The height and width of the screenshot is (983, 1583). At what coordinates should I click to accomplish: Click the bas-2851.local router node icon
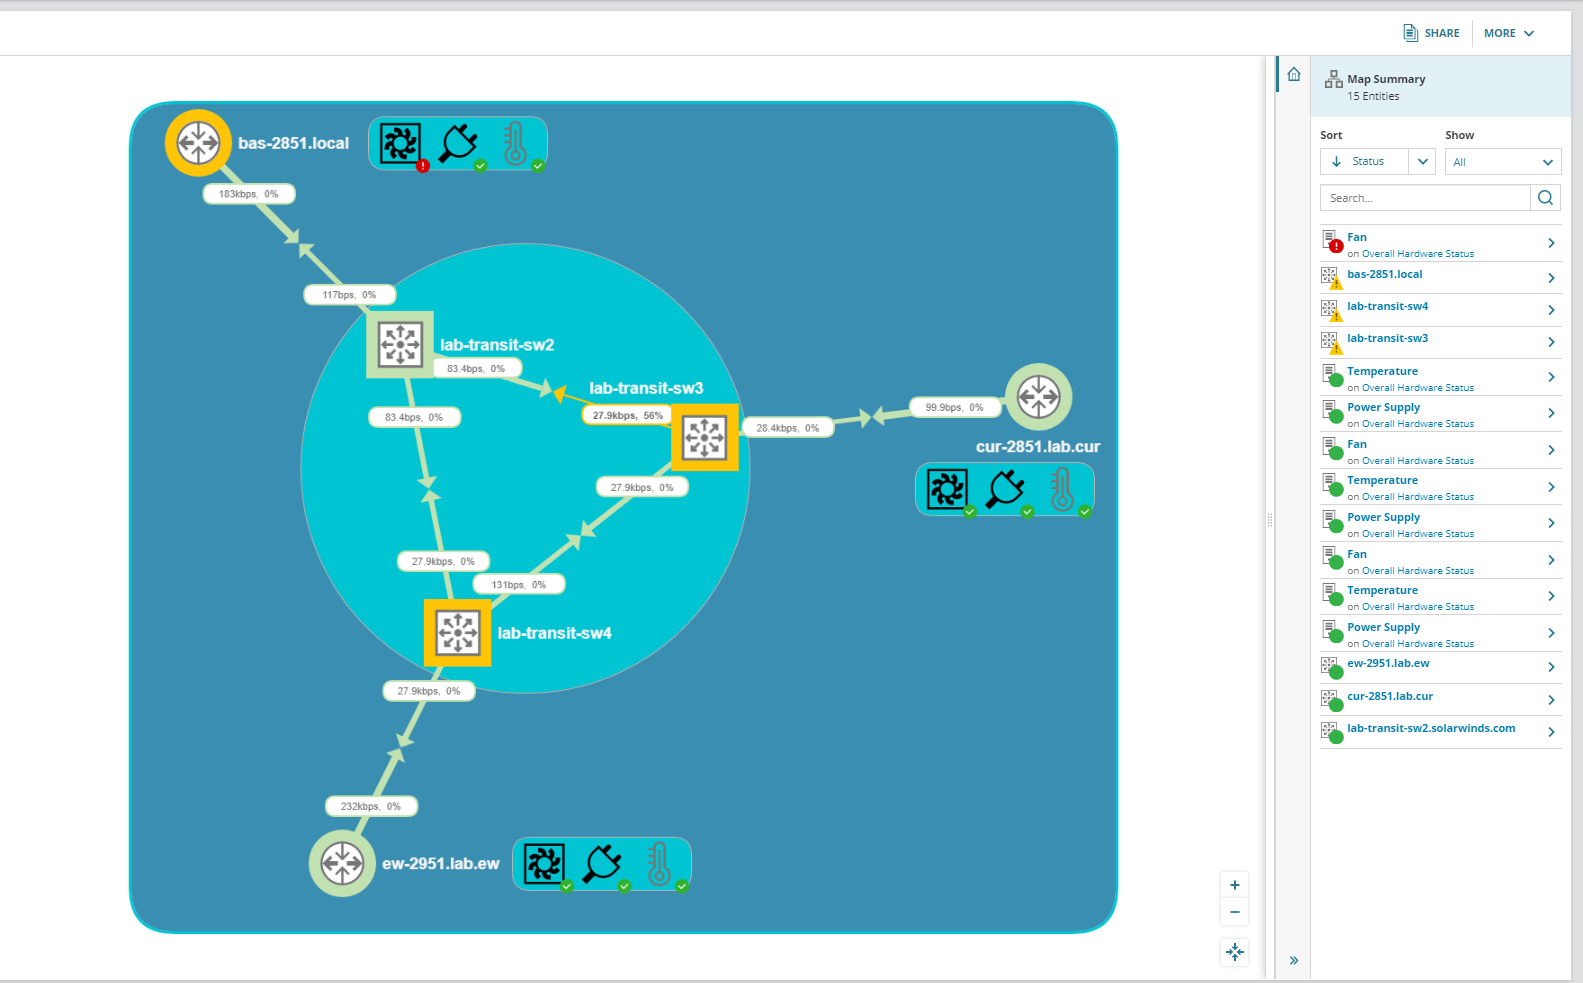[x=198, y=143]
